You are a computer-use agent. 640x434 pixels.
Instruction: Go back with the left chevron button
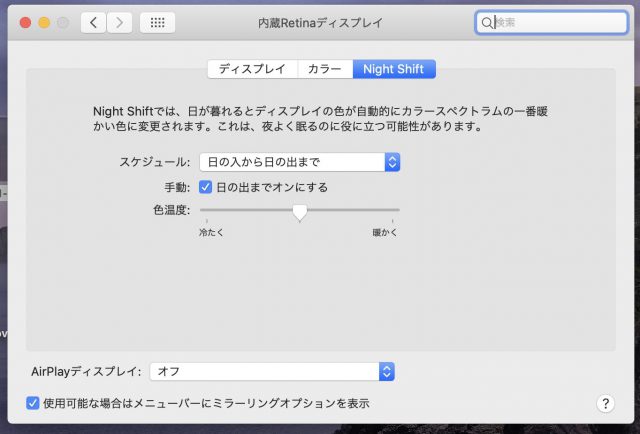click(93, 22)
